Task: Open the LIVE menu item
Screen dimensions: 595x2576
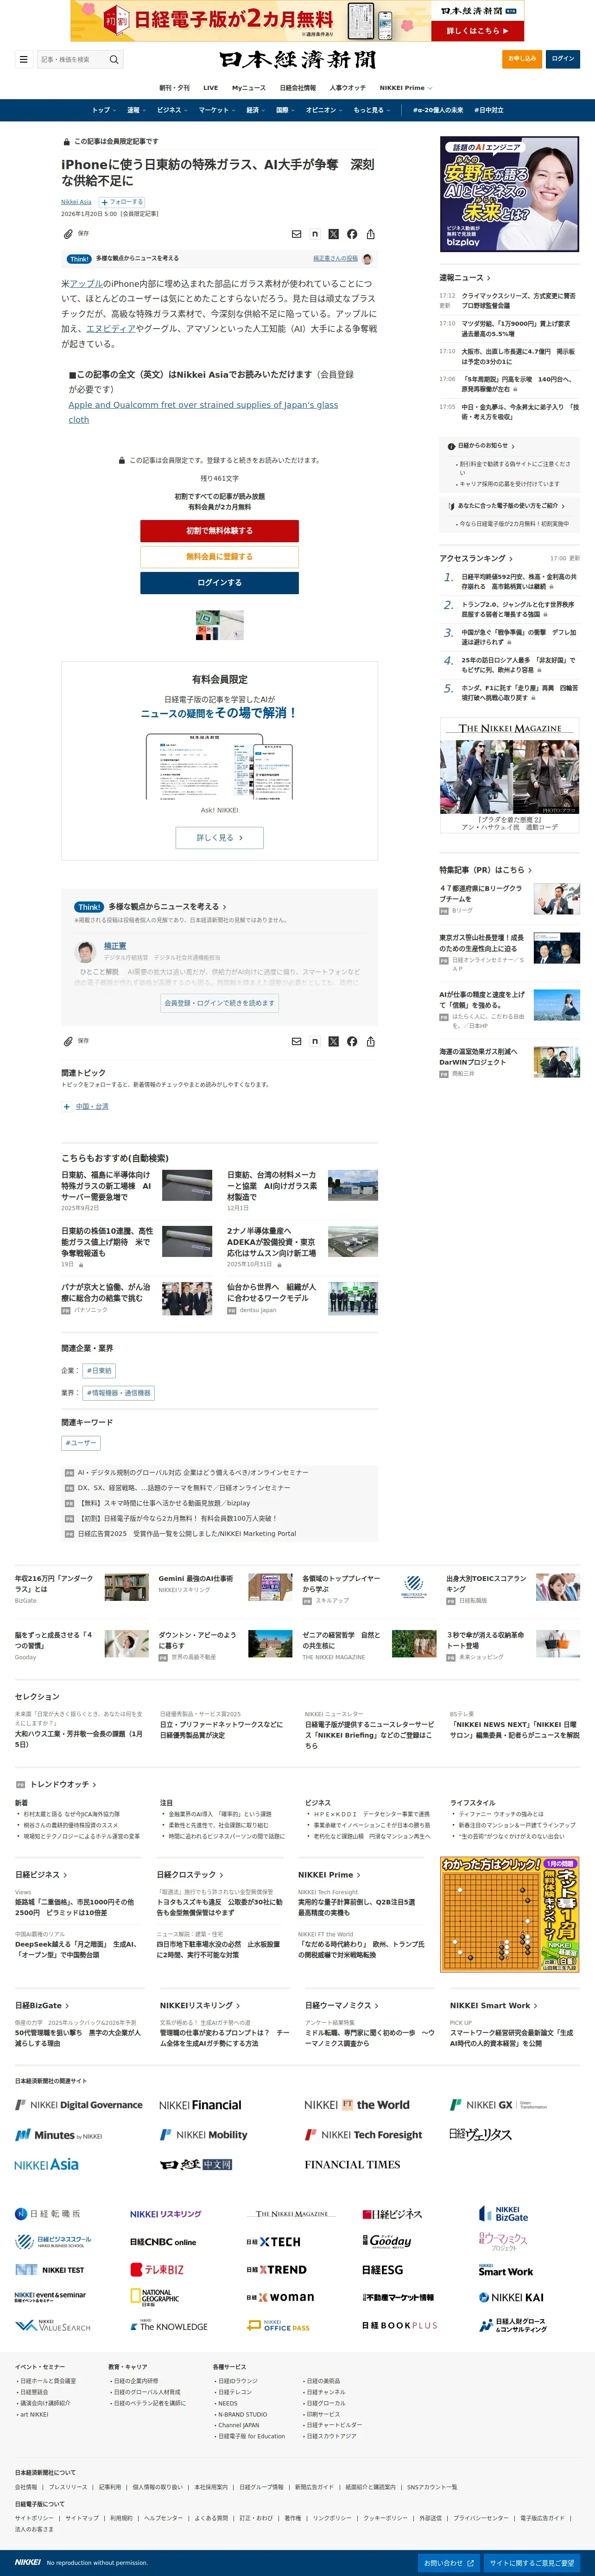Action: (211, 88)
